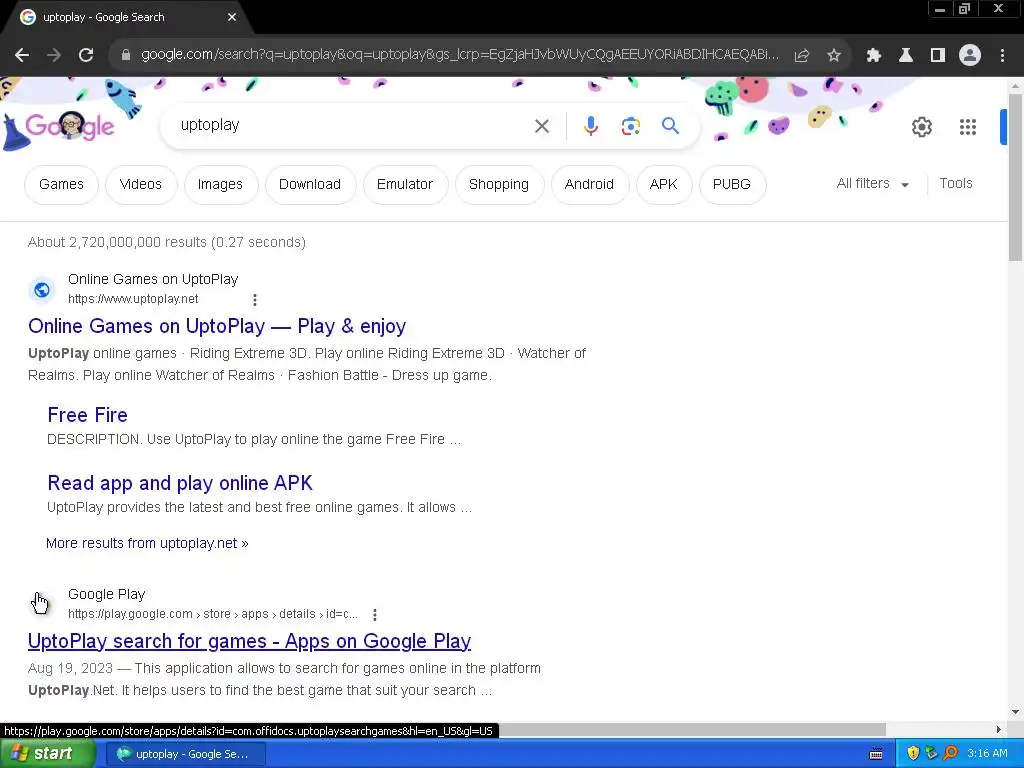
Task: Click the horizontal scrollbar thumb
Action: click(692, 729)
